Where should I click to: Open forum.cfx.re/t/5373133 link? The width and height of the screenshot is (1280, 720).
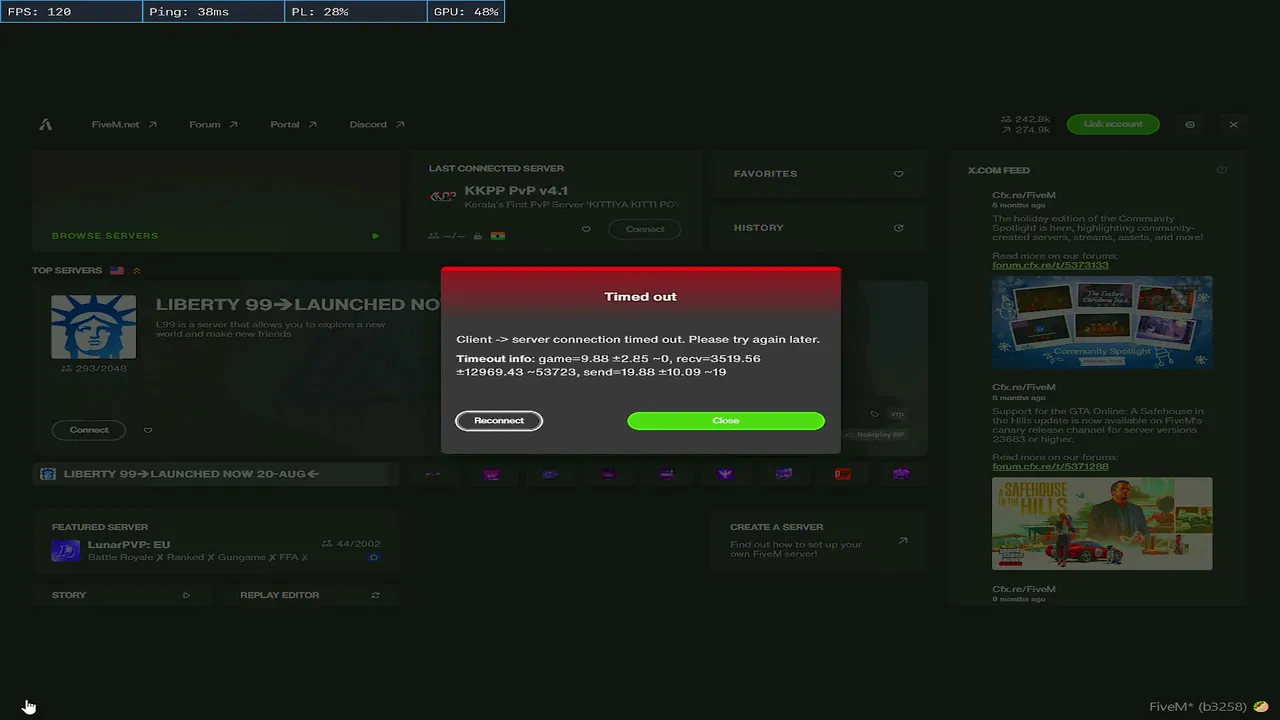coord(1050,265)
